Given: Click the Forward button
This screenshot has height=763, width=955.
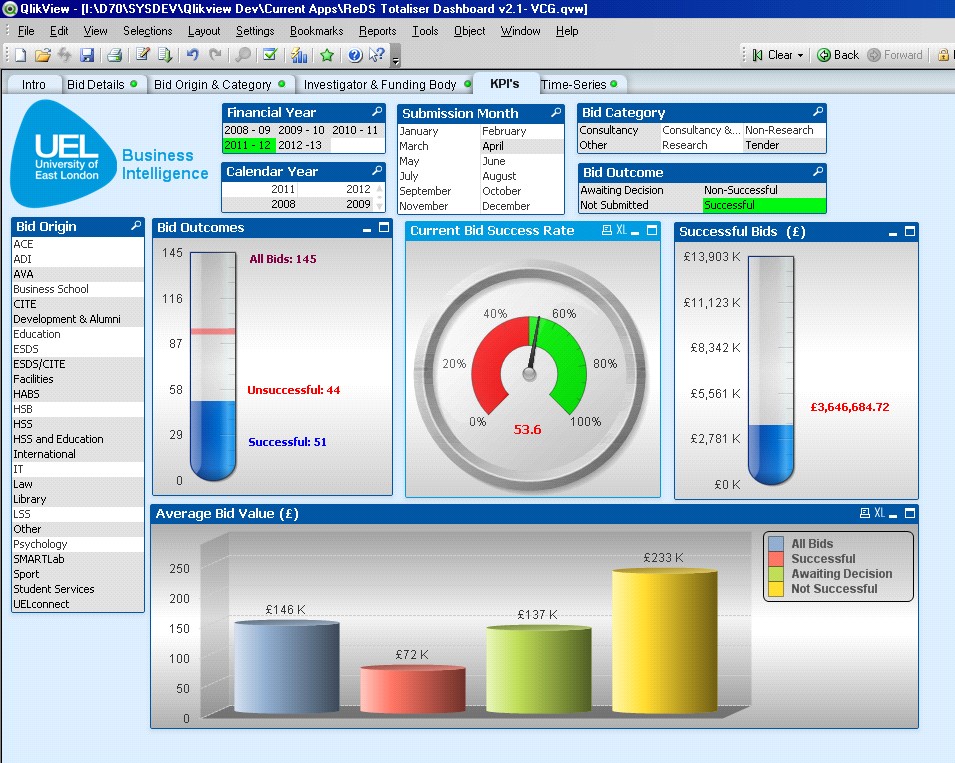Looking at the screenshot, I should tap(895, 55).
